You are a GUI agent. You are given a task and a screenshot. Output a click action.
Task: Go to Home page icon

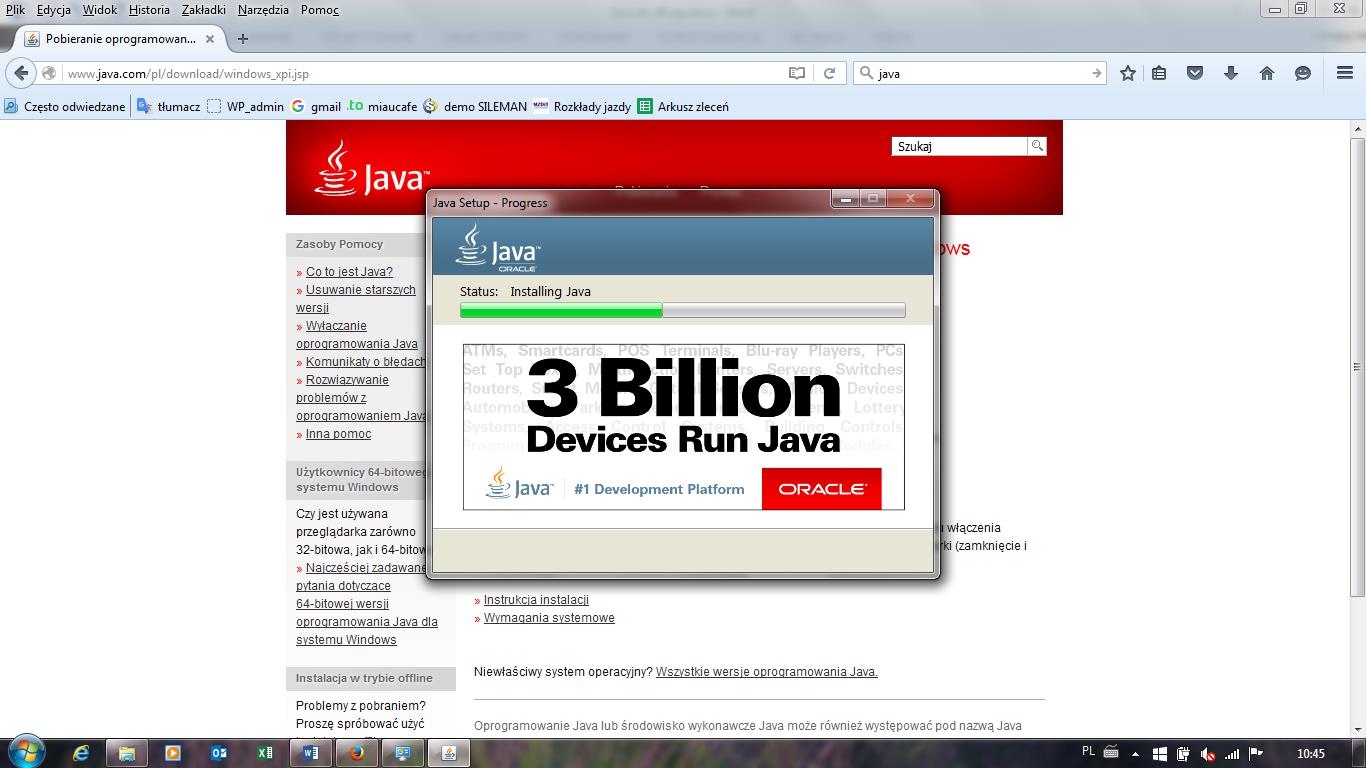click(1267, 73)
